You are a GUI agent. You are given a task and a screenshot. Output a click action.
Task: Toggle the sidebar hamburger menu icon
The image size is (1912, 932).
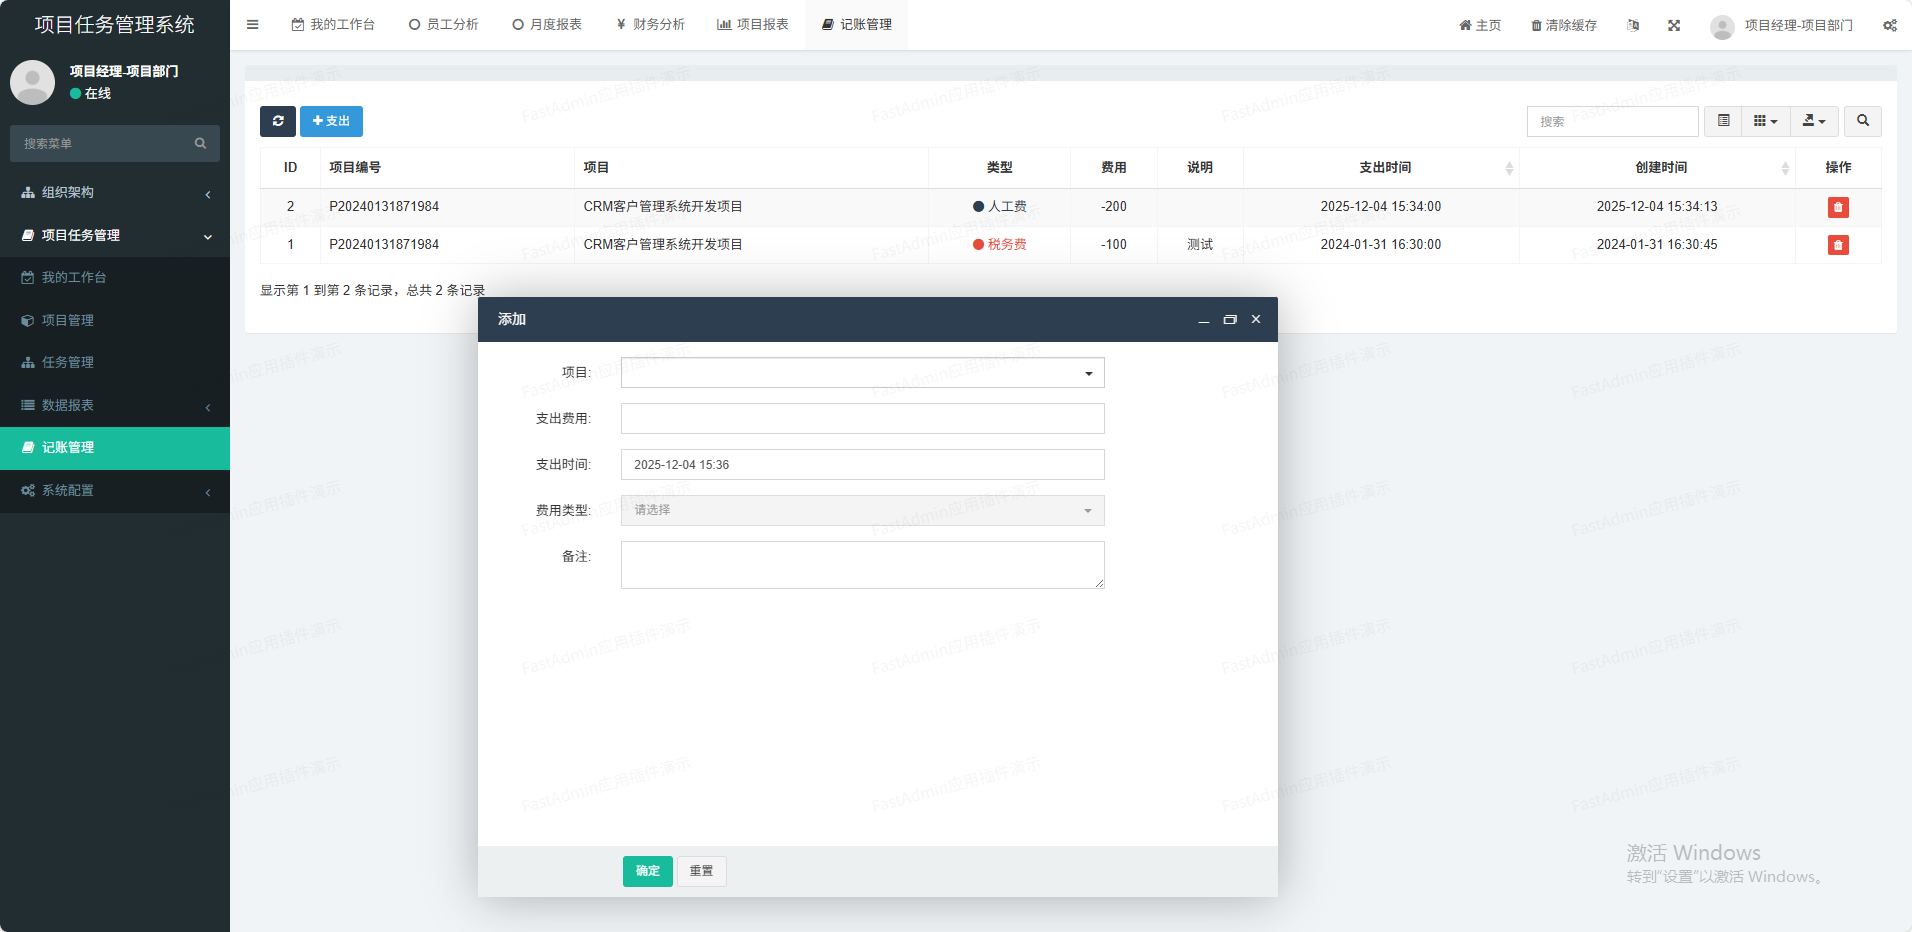pos(253,25)
